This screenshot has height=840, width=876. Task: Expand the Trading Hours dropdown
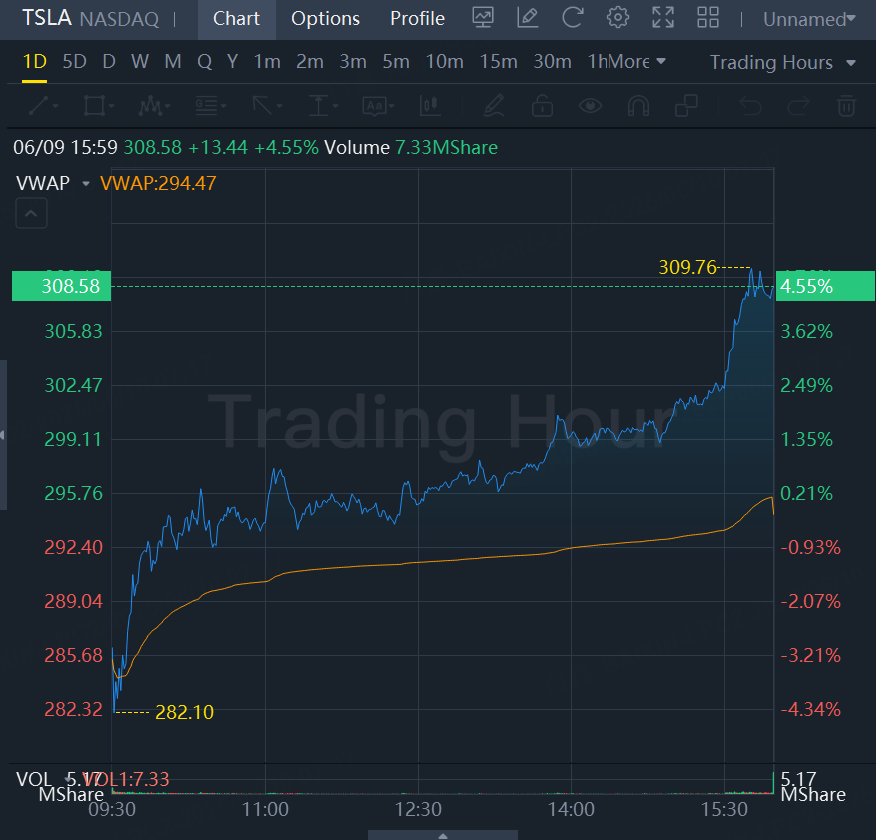coord(782,62)
